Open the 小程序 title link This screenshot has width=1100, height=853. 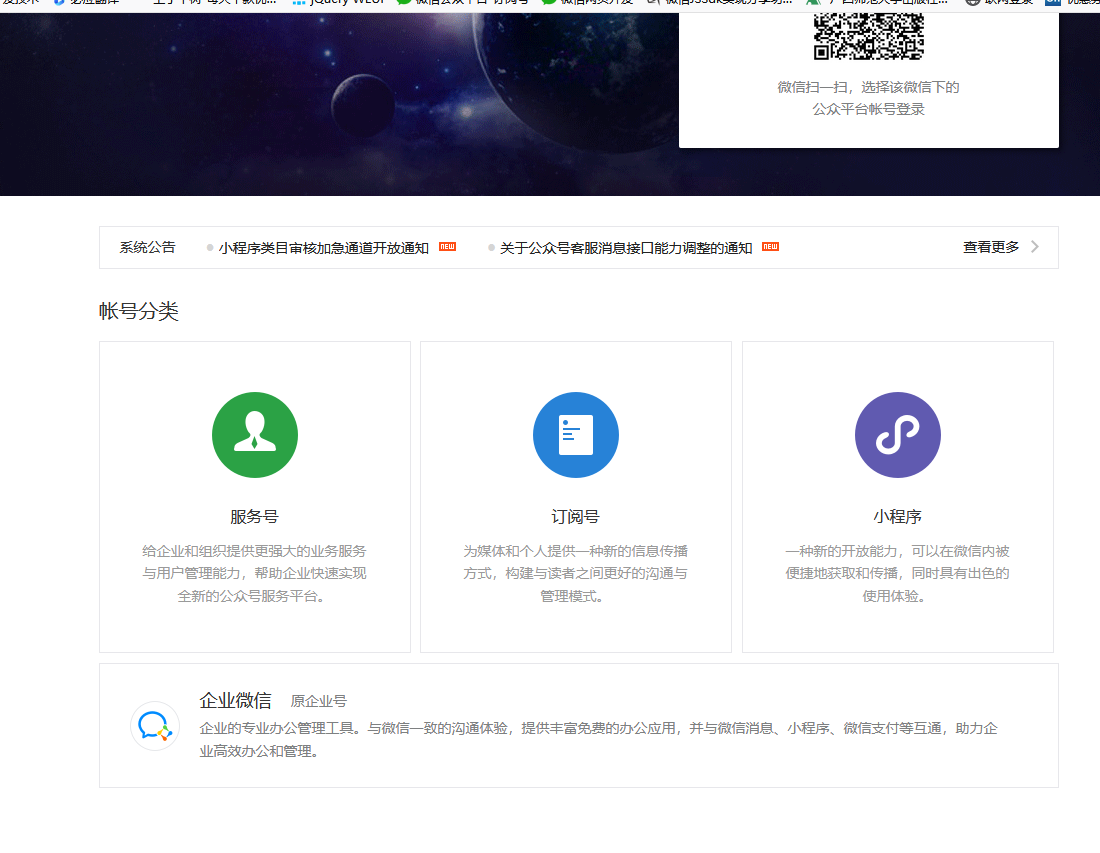coord(897,517)
